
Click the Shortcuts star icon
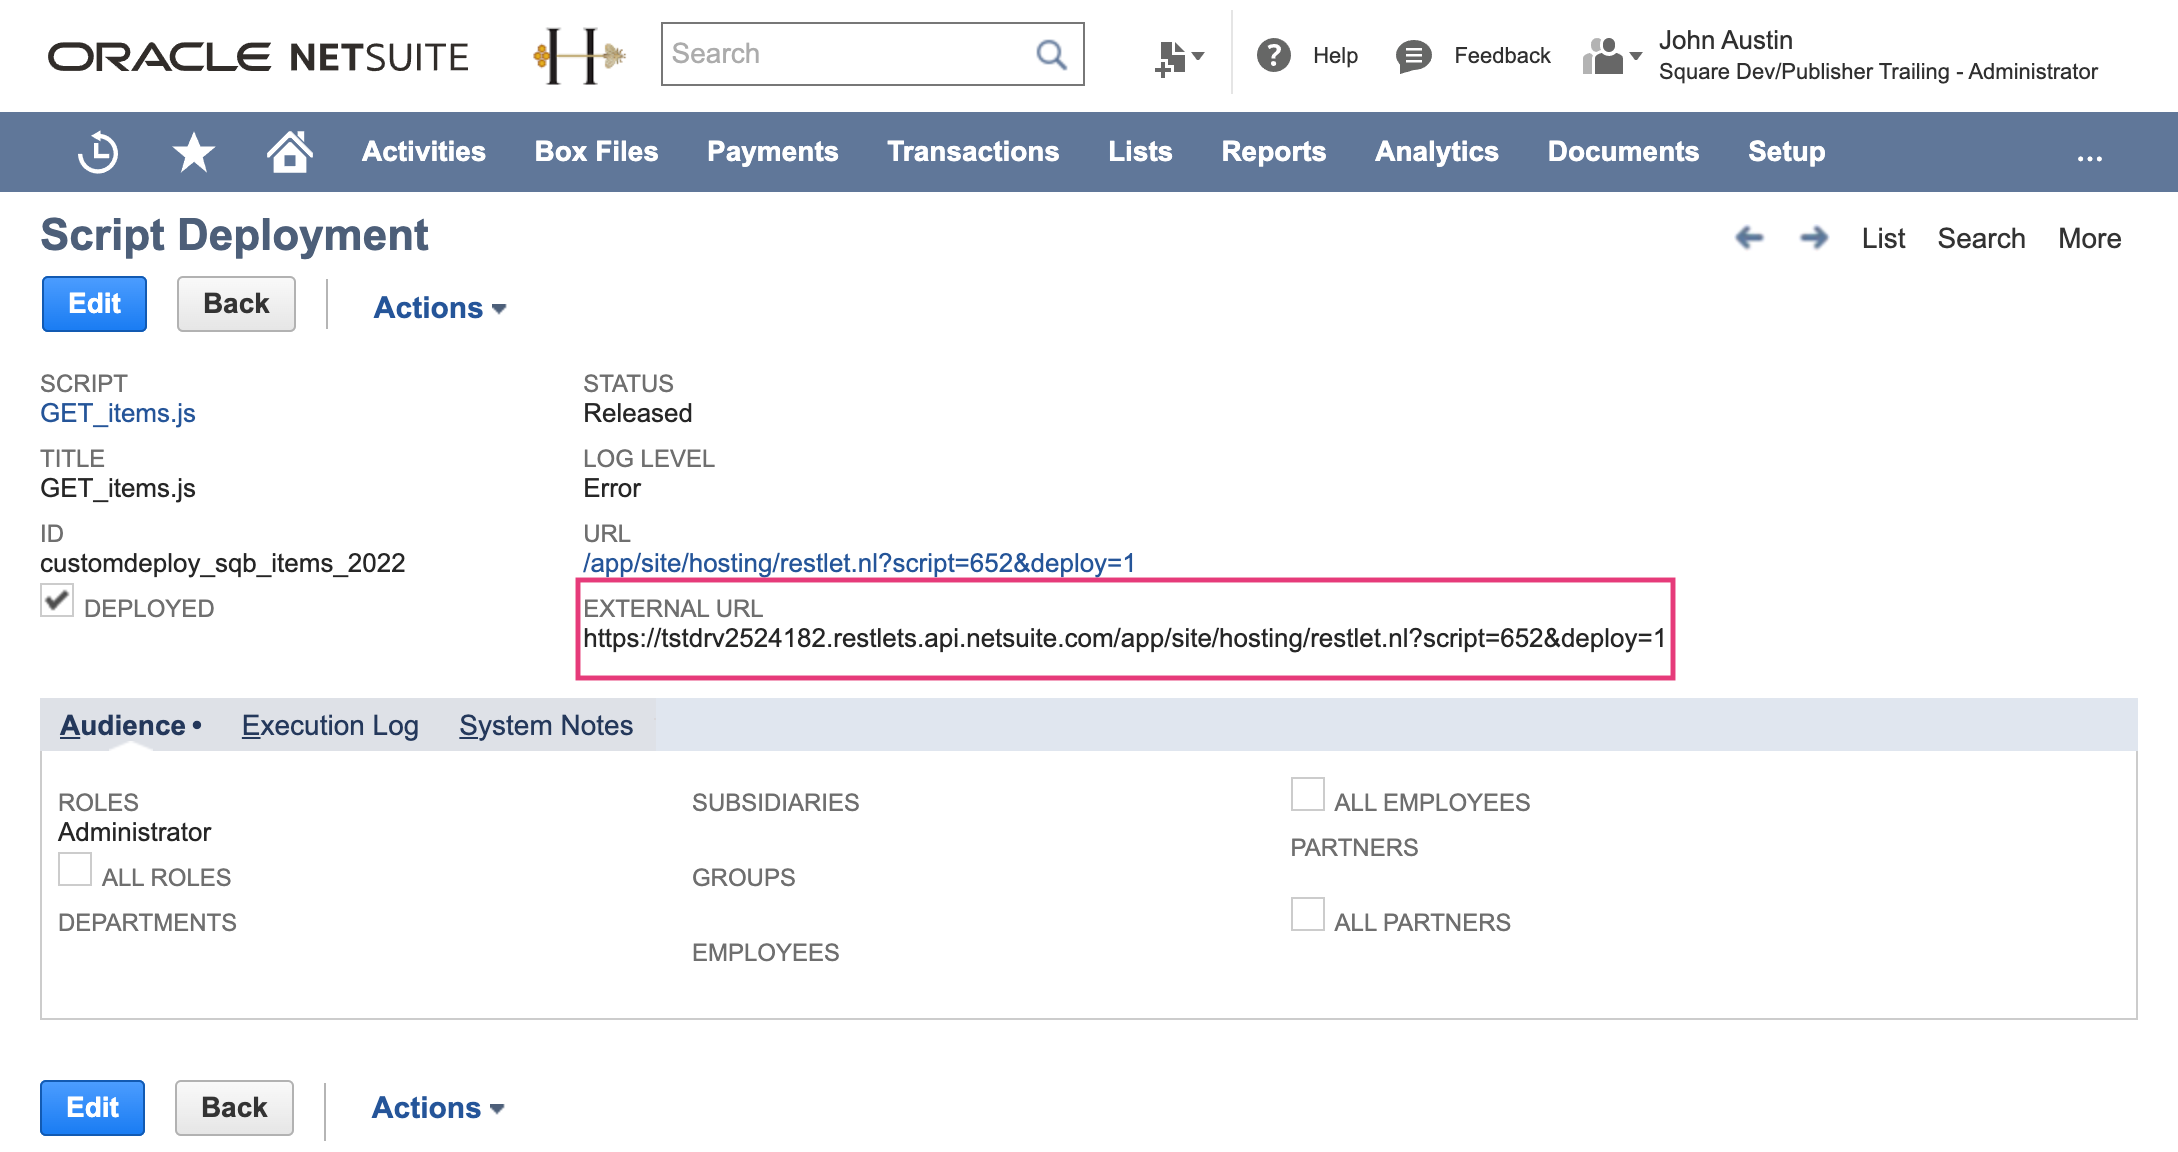point(193,152)
